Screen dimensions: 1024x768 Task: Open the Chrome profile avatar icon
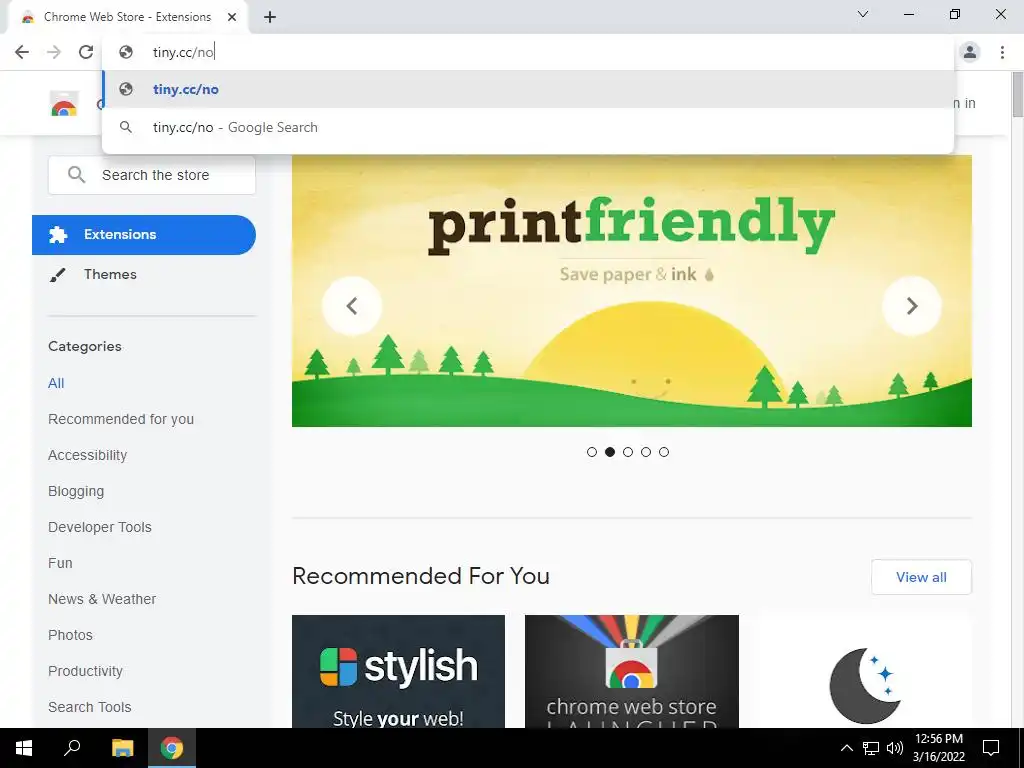pyautogui.click(x=970, y=52)
